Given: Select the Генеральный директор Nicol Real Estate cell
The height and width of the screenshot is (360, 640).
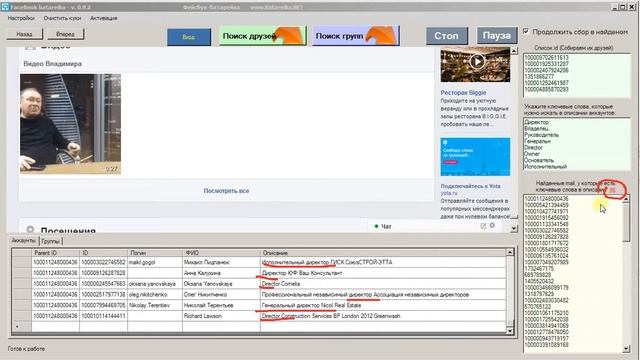Looking at the screenshot, I should coord(383,305).
